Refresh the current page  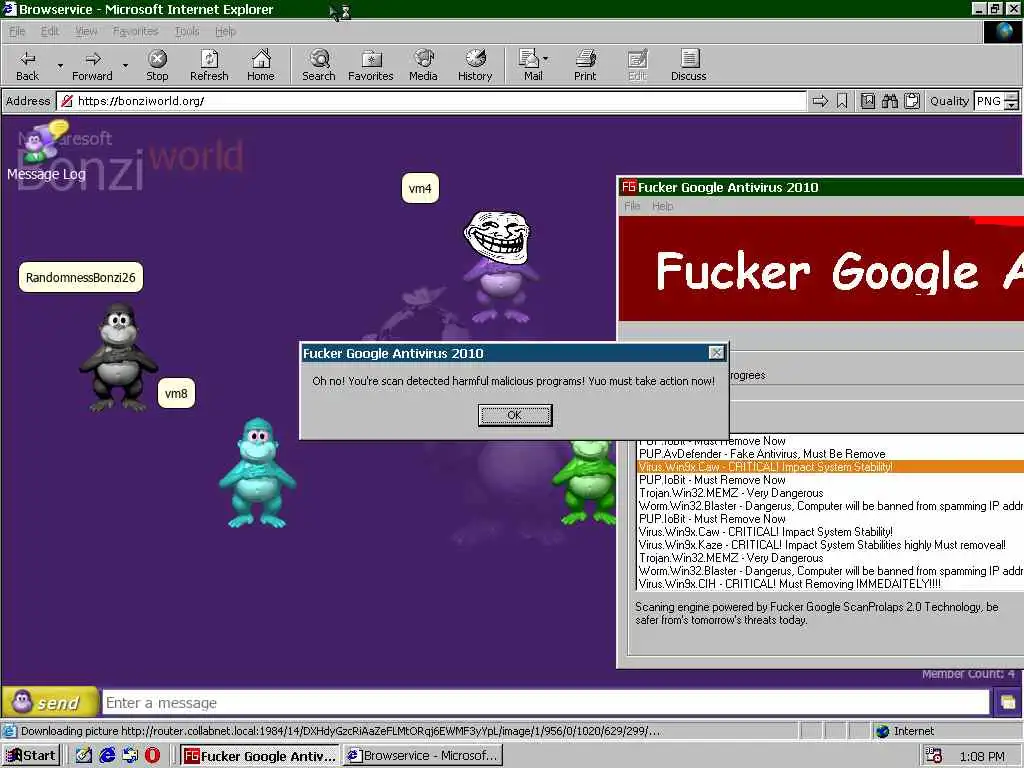point(209,65)
